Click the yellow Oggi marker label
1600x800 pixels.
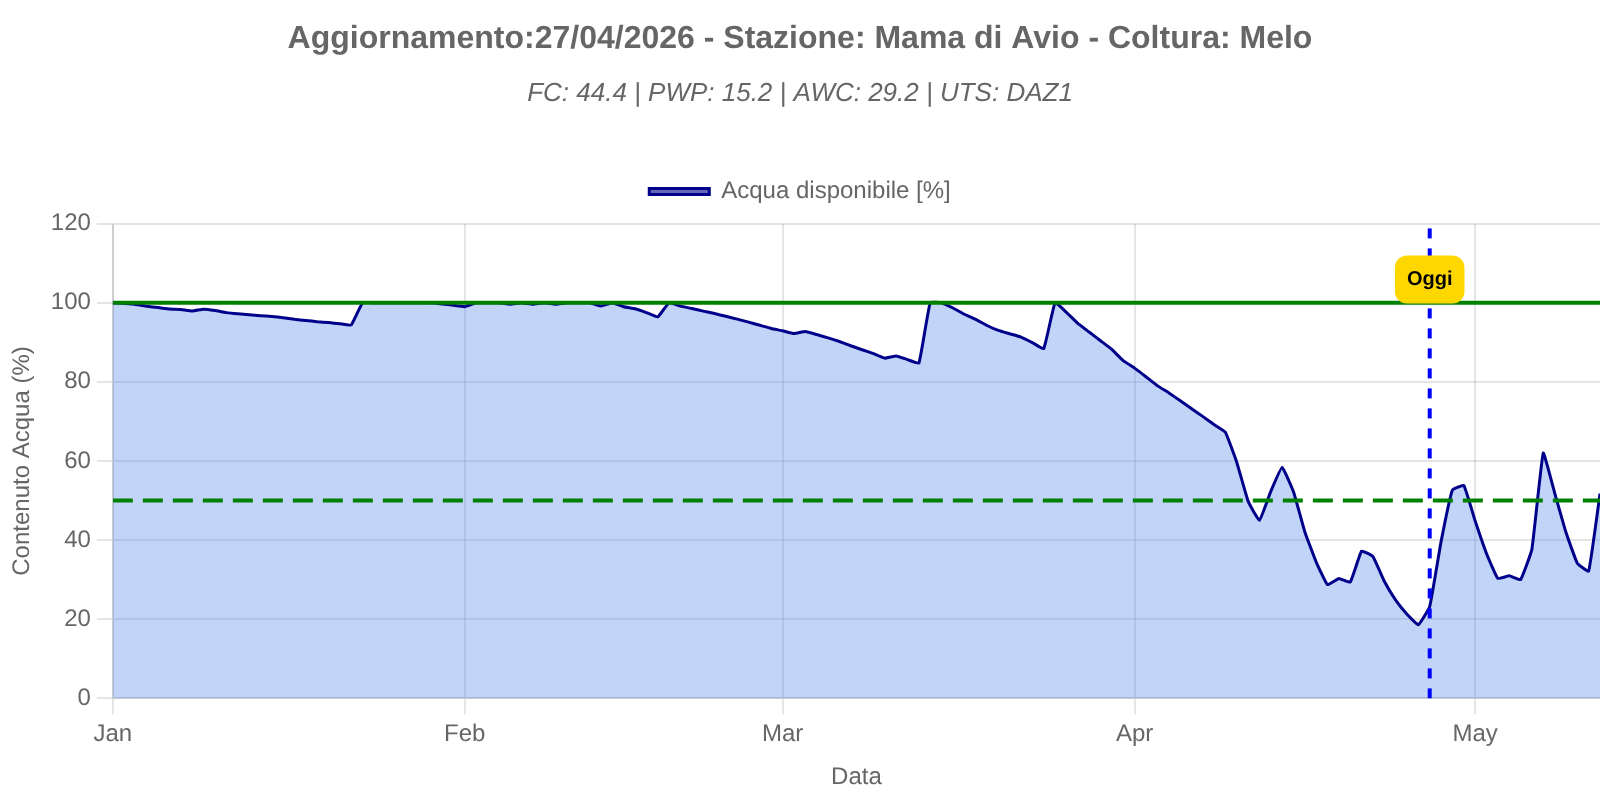pyautogui.click(x=1429, y=279)
